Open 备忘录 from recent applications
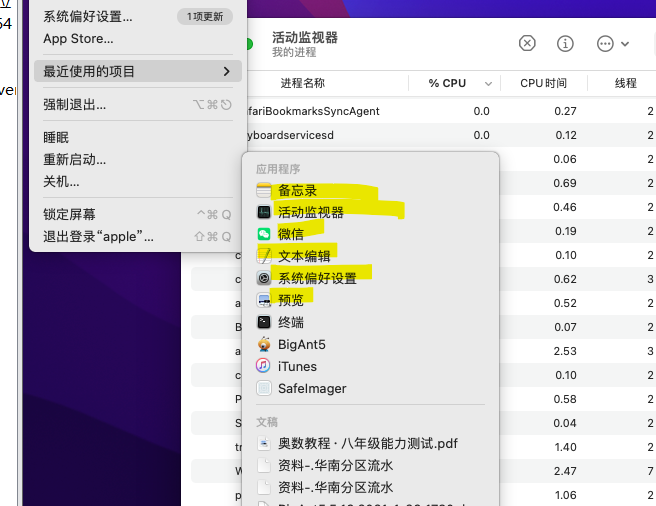656x506 pixels. click(370, 190)
